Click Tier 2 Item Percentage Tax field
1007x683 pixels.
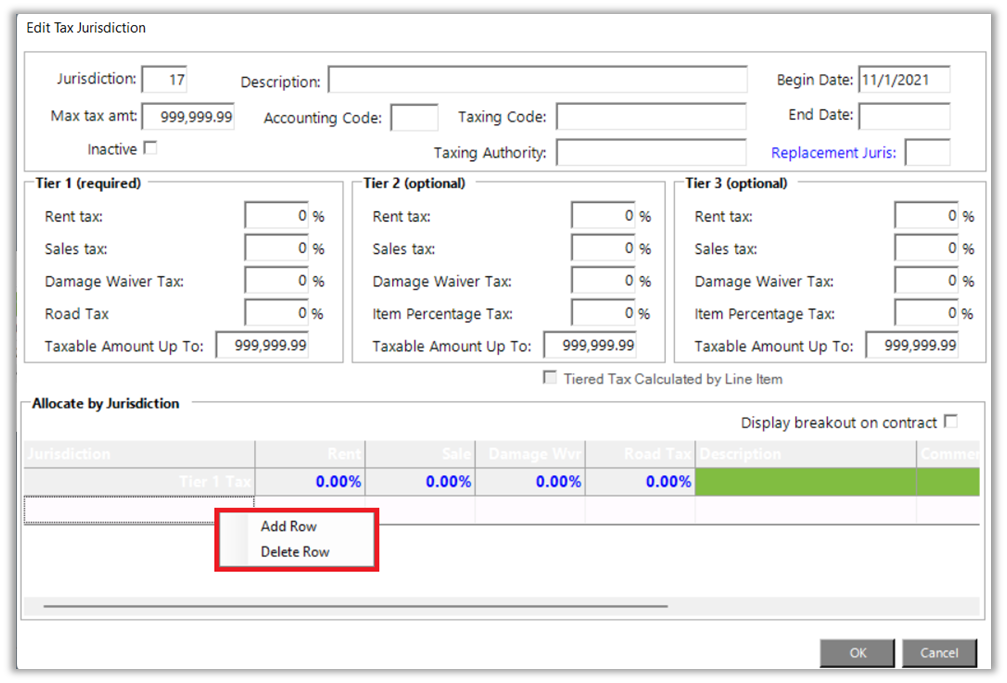pos(603,313)
